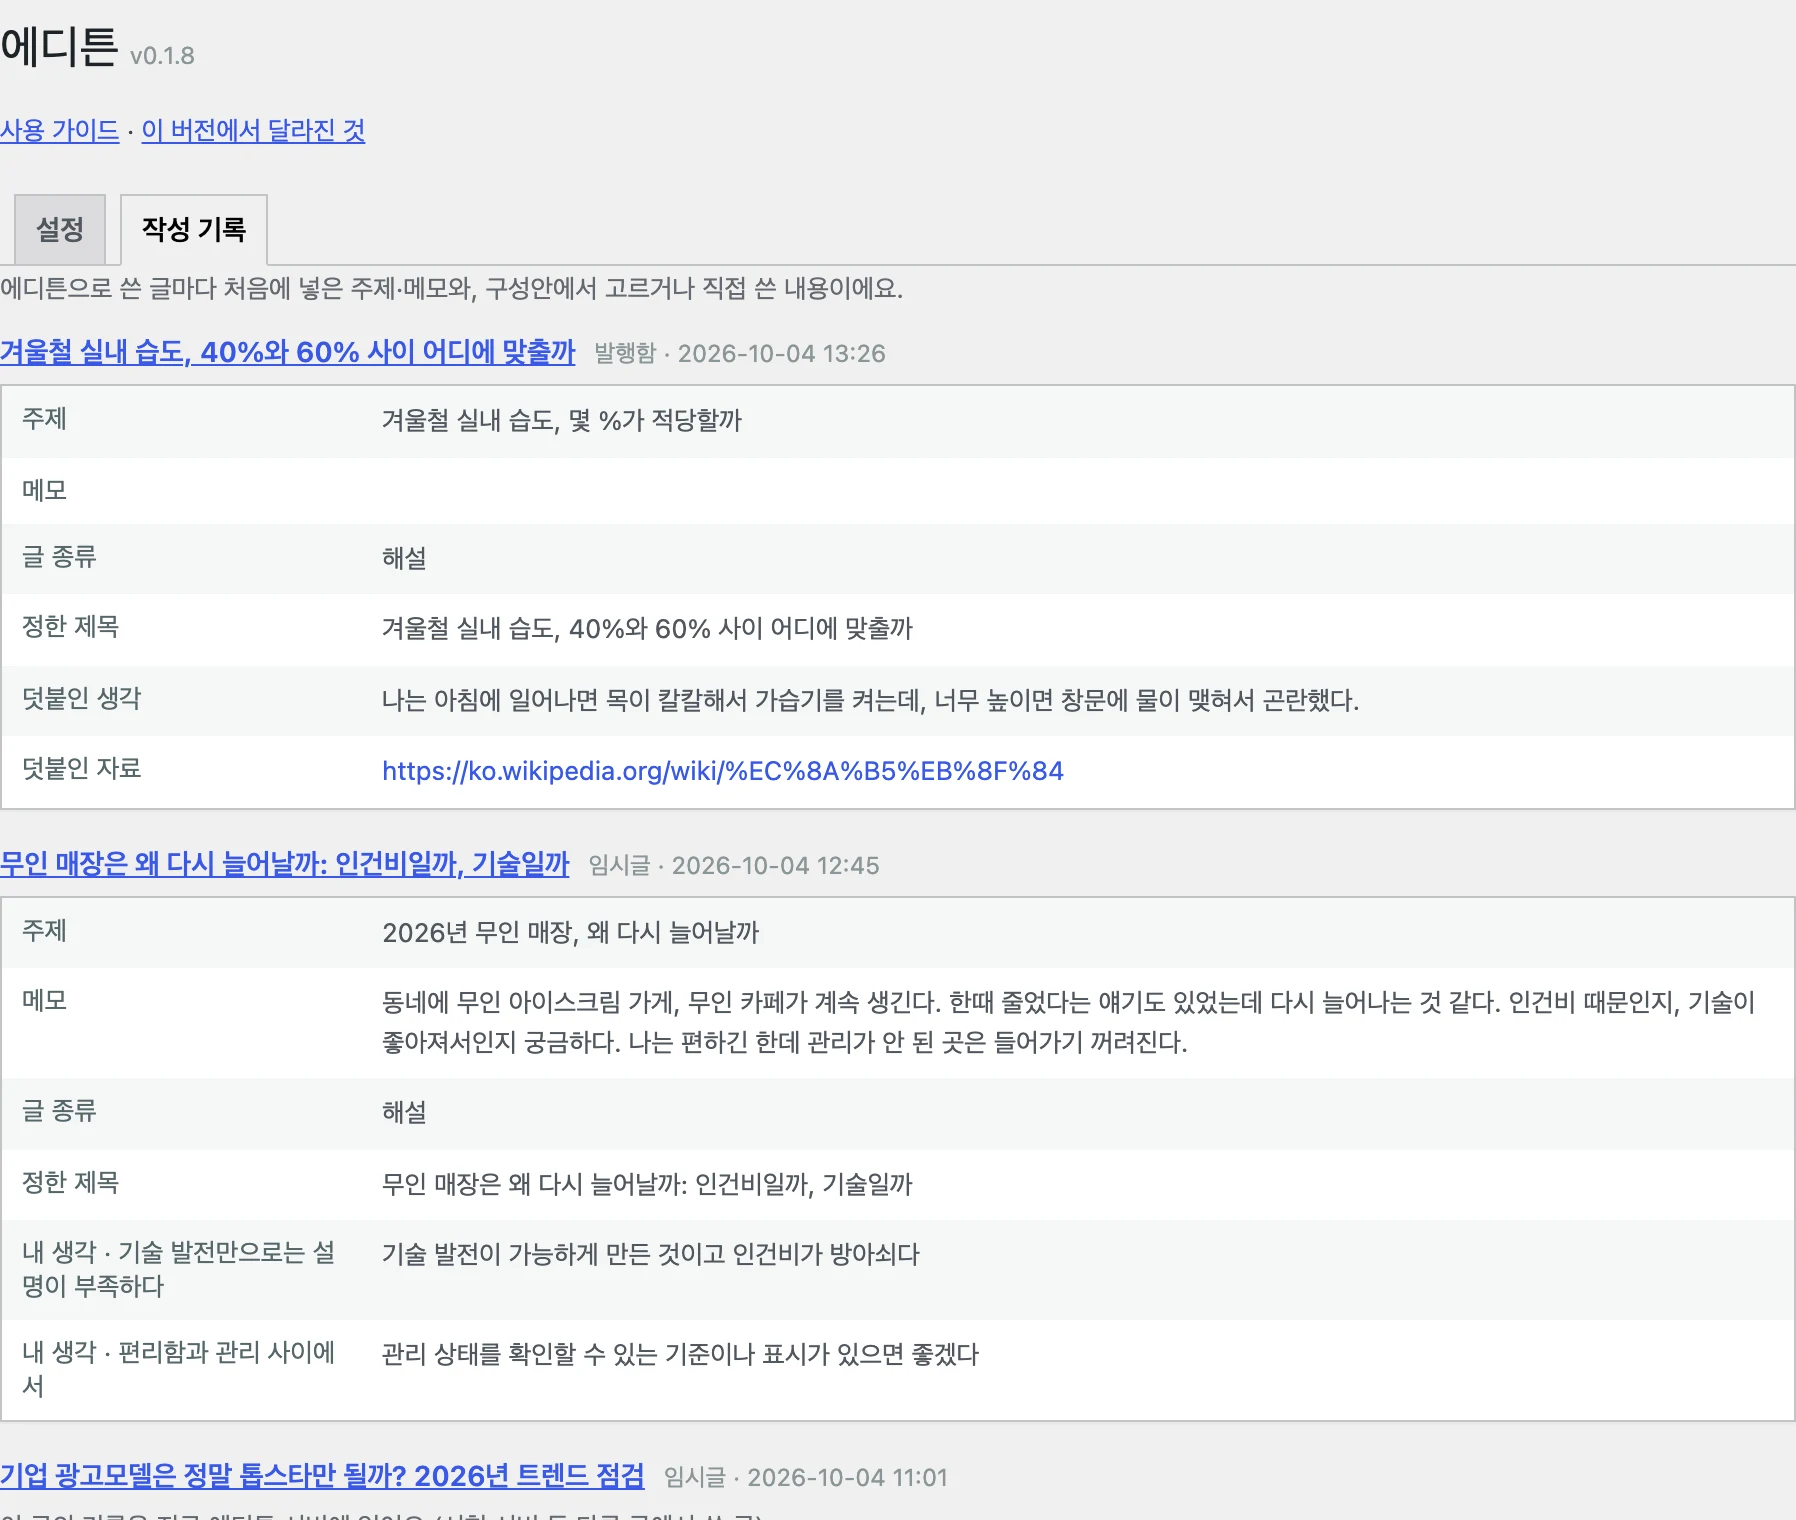Click the cell 겨울철 실내 습도, 몇 %가 적당할까
The width and height of the screenshot is (1796, 1520).
562,421
